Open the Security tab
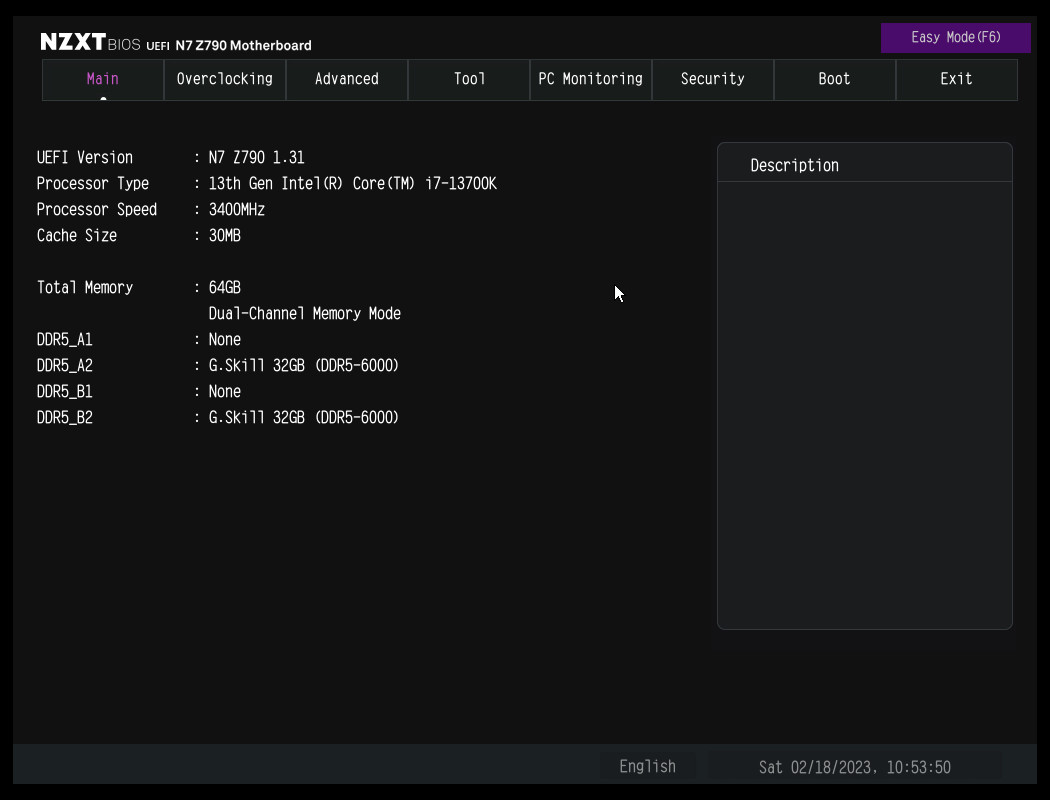 712,79
